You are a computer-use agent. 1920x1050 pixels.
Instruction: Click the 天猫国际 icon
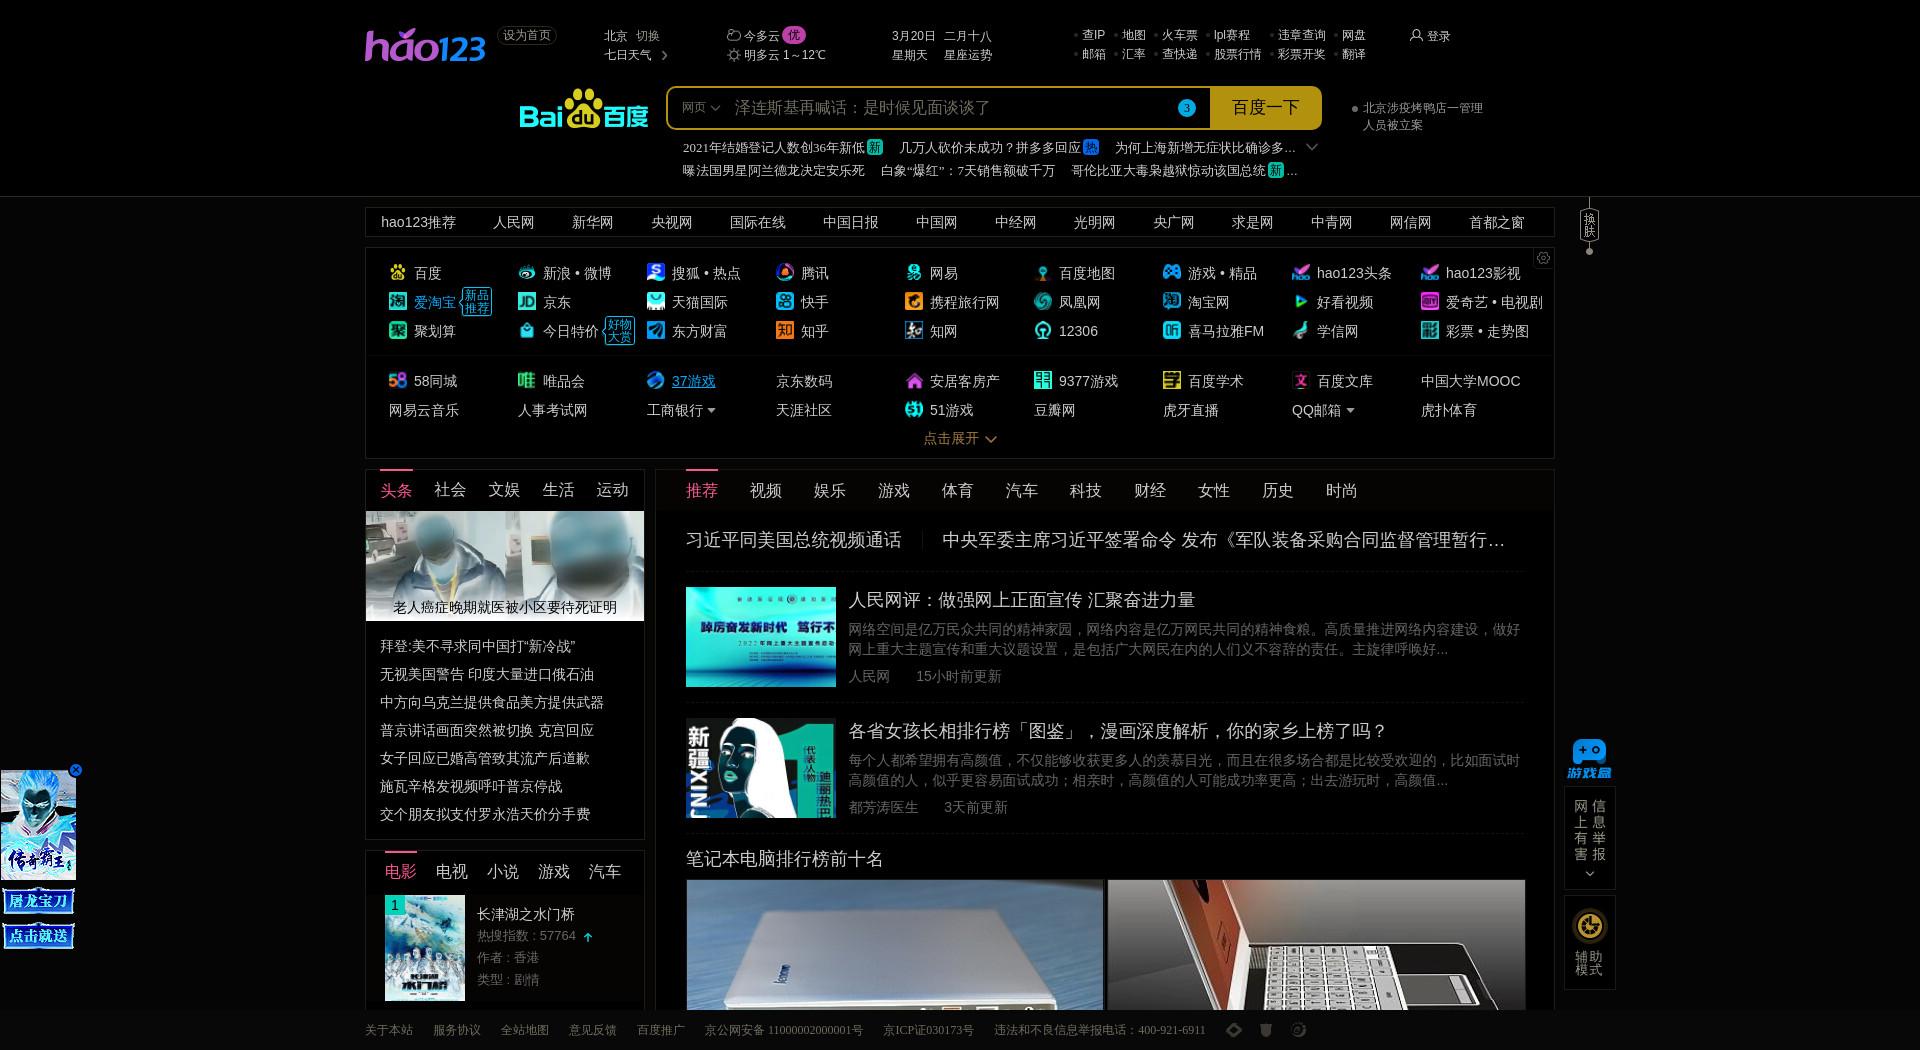coord(656,301)
